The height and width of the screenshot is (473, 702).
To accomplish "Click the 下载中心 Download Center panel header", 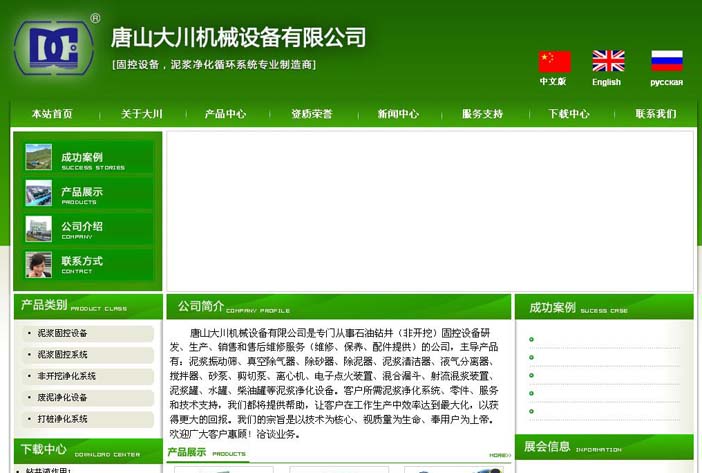I will pyautogui.click(x=88, y=451).
